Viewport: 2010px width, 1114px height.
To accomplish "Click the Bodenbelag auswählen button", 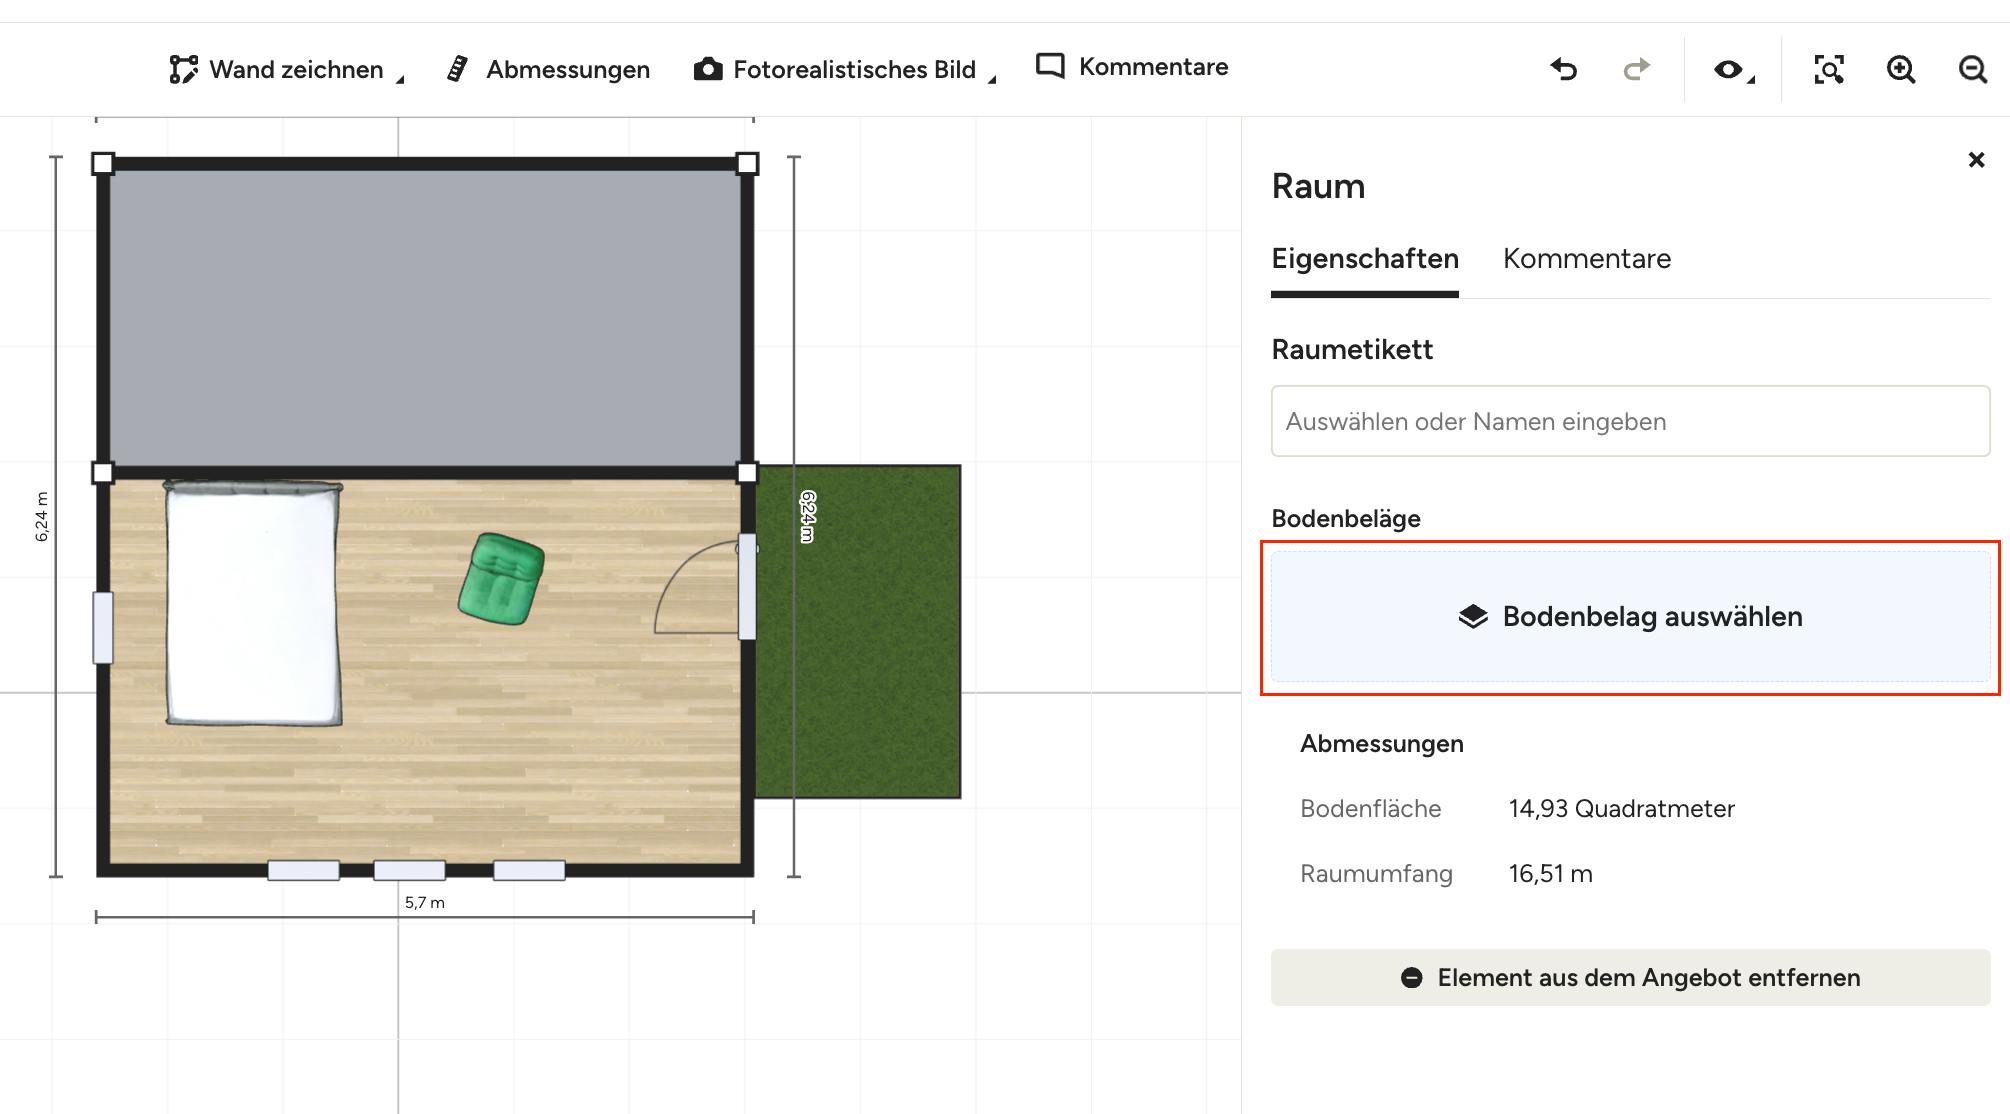I will 1630,616.
